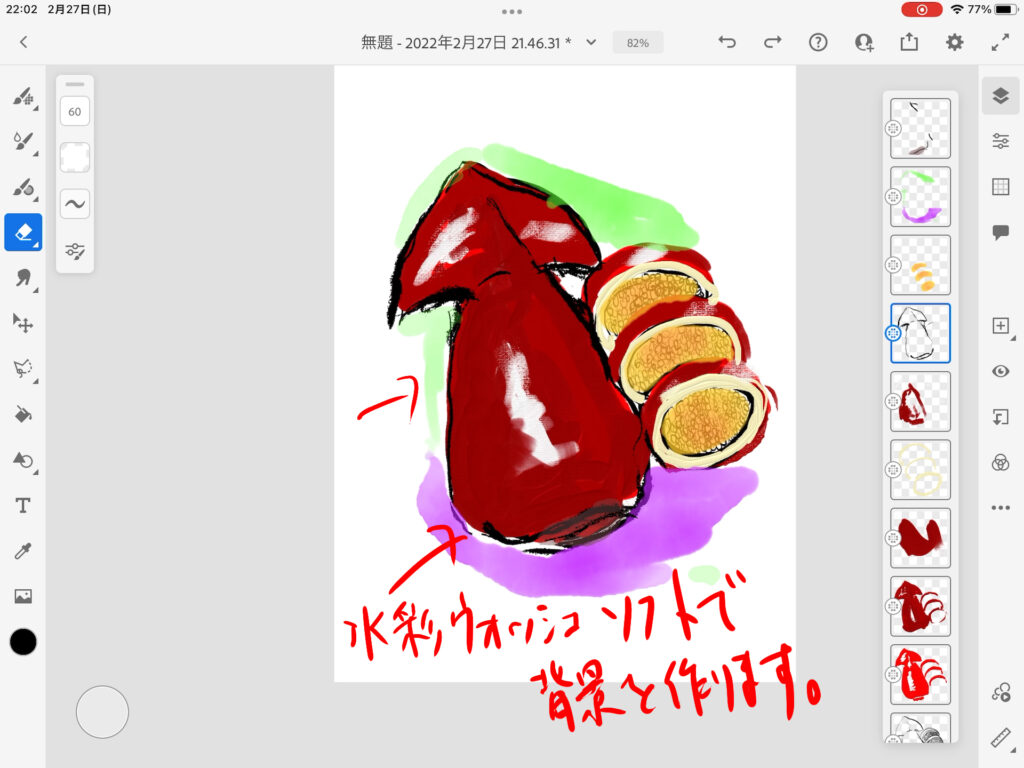Open the three-dots layer actions menu
The width and height of the screenshot is (1024, 768).
pos(1000,508)
